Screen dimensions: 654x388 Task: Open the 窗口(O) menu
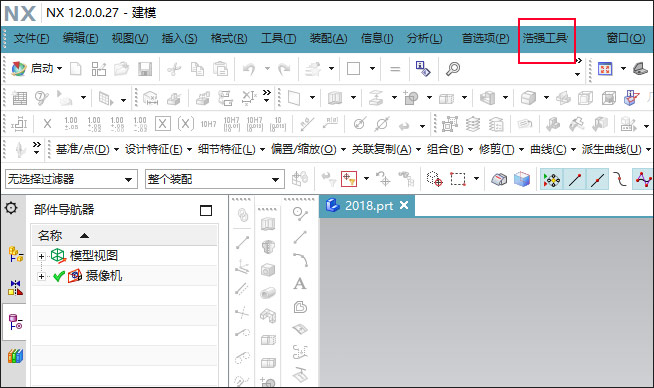pyautogui.click(x=626, y=38)
